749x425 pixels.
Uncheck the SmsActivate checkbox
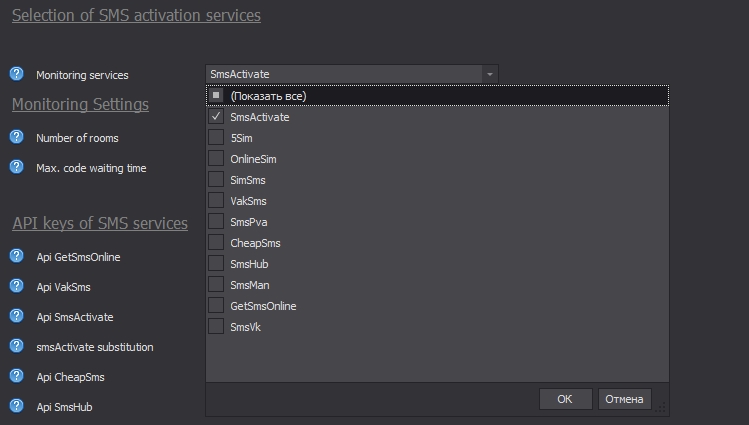(x=216, y=117)
